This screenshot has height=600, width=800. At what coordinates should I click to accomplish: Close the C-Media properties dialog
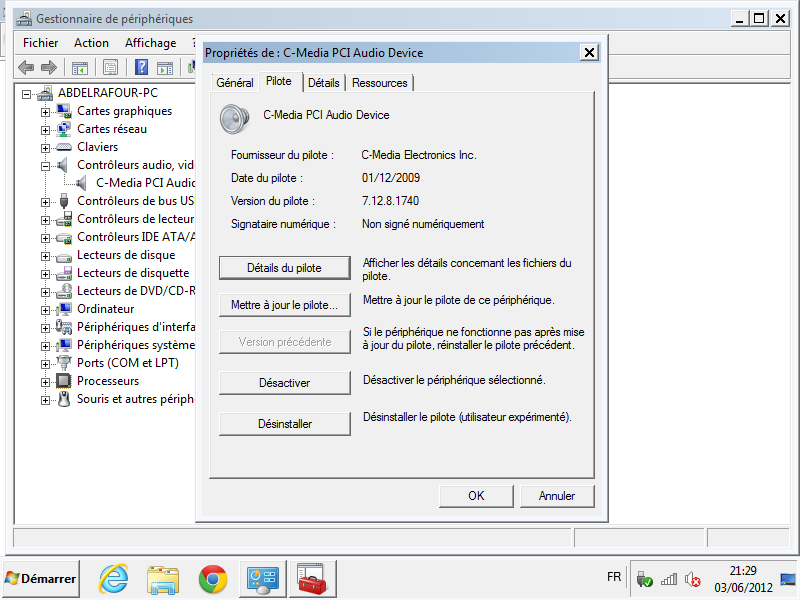click(589, 53)
